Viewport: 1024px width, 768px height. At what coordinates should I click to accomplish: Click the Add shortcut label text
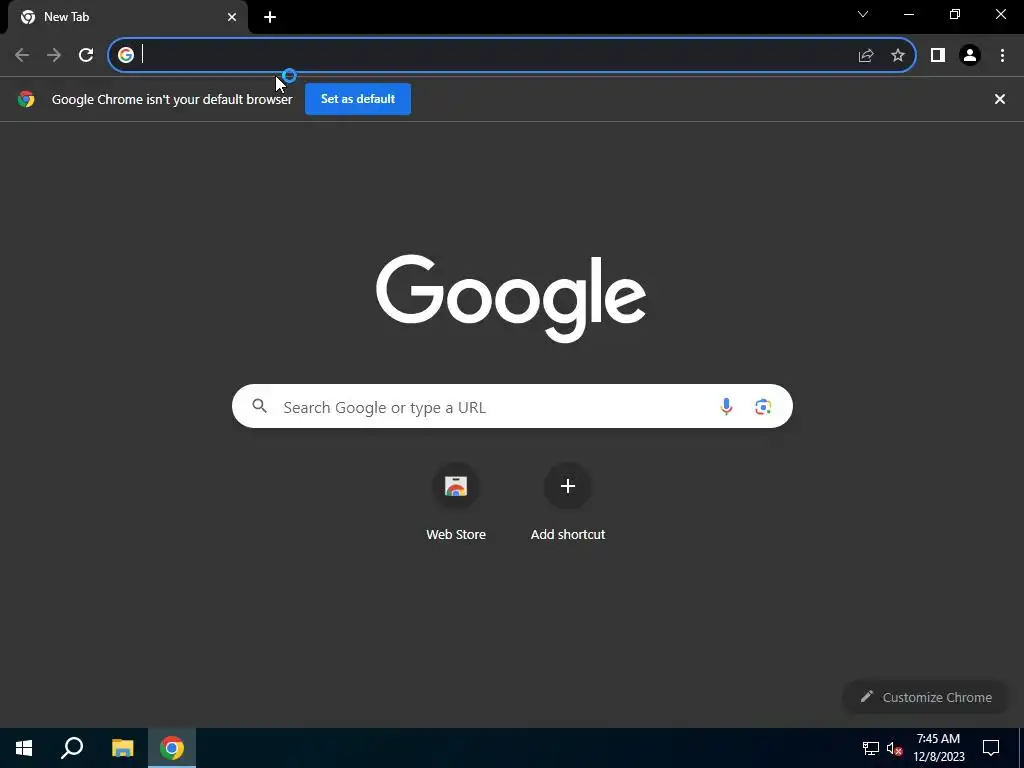tap(568, 534)
